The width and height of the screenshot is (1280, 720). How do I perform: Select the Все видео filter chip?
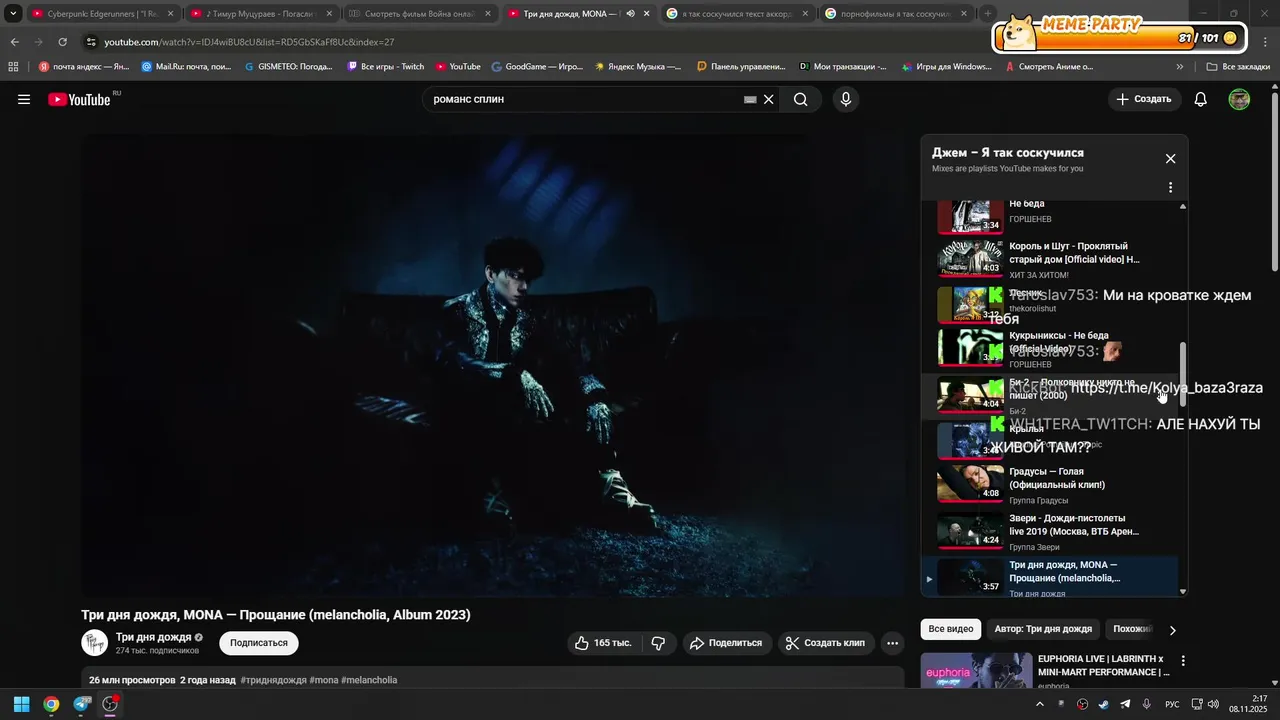click(x=950, y=629)
